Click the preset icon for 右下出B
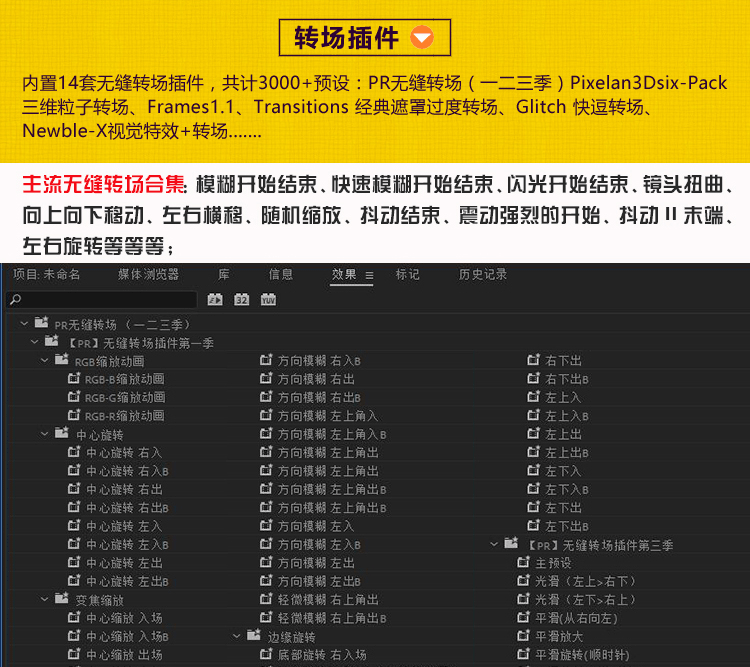Image resolution: width=750 pixels, height=667 pixels. click(533, 378)
